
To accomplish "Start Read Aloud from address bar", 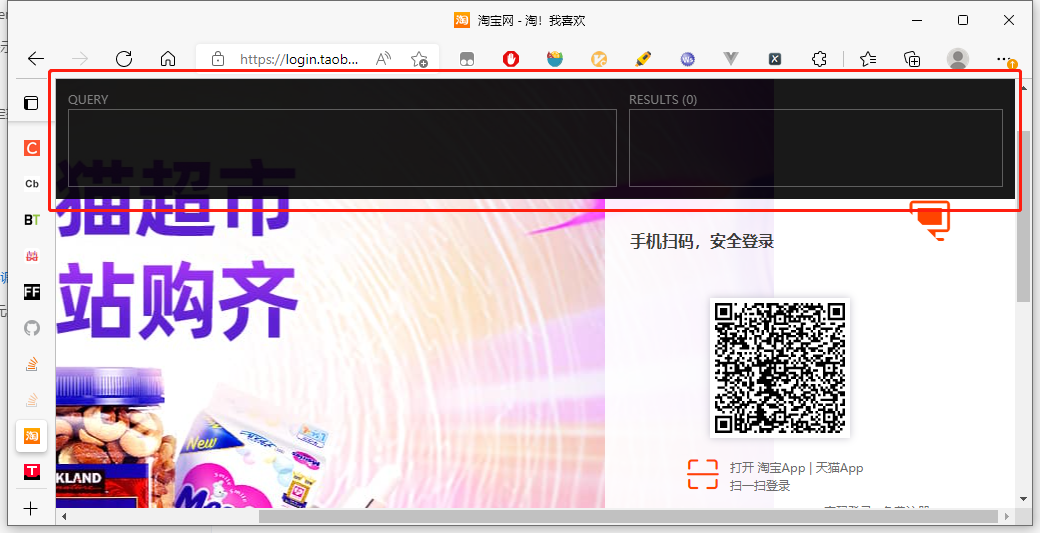I will (x=383, y=59).
